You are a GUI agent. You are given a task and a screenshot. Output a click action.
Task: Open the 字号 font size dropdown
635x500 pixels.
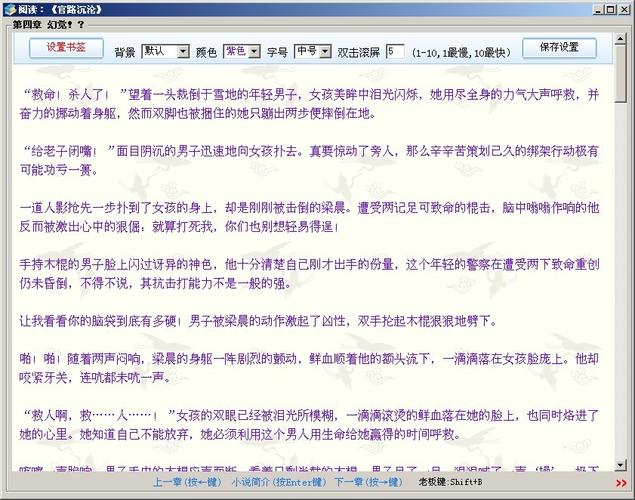tap(313, 51)
